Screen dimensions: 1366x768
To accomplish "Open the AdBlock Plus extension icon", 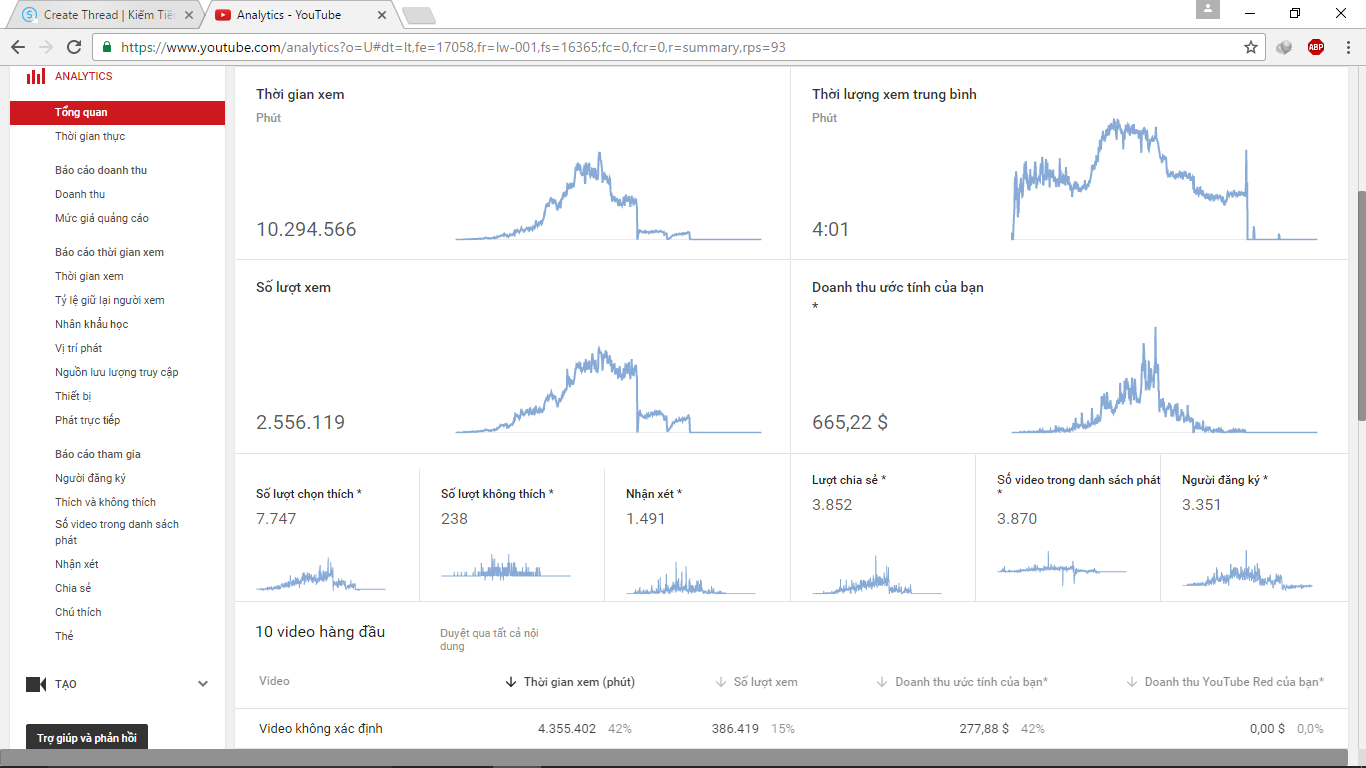I will (1316, 47).
